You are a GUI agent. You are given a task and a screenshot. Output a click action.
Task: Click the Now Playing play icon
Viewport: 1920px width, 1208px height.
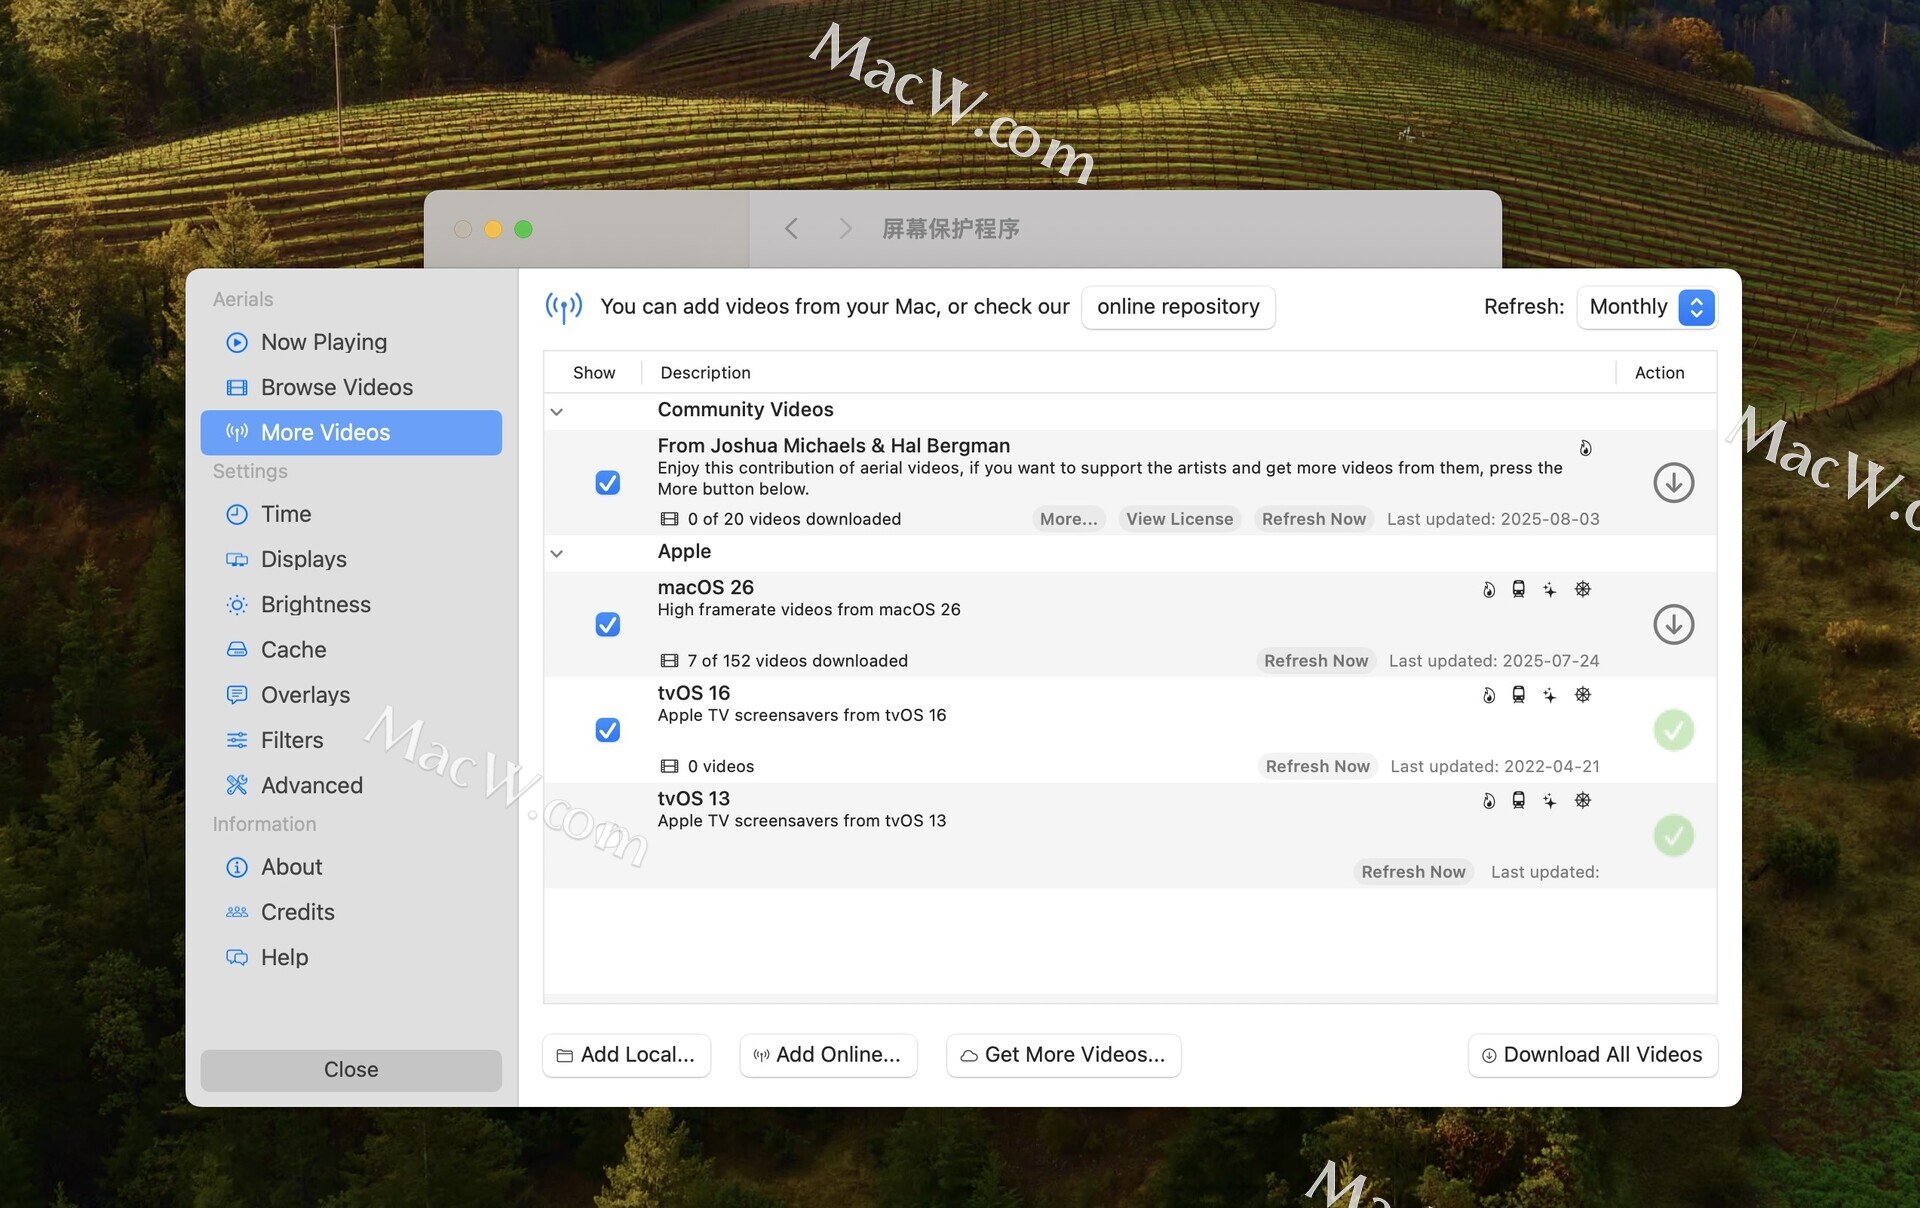pyautogui.click(x=237, y=342)
